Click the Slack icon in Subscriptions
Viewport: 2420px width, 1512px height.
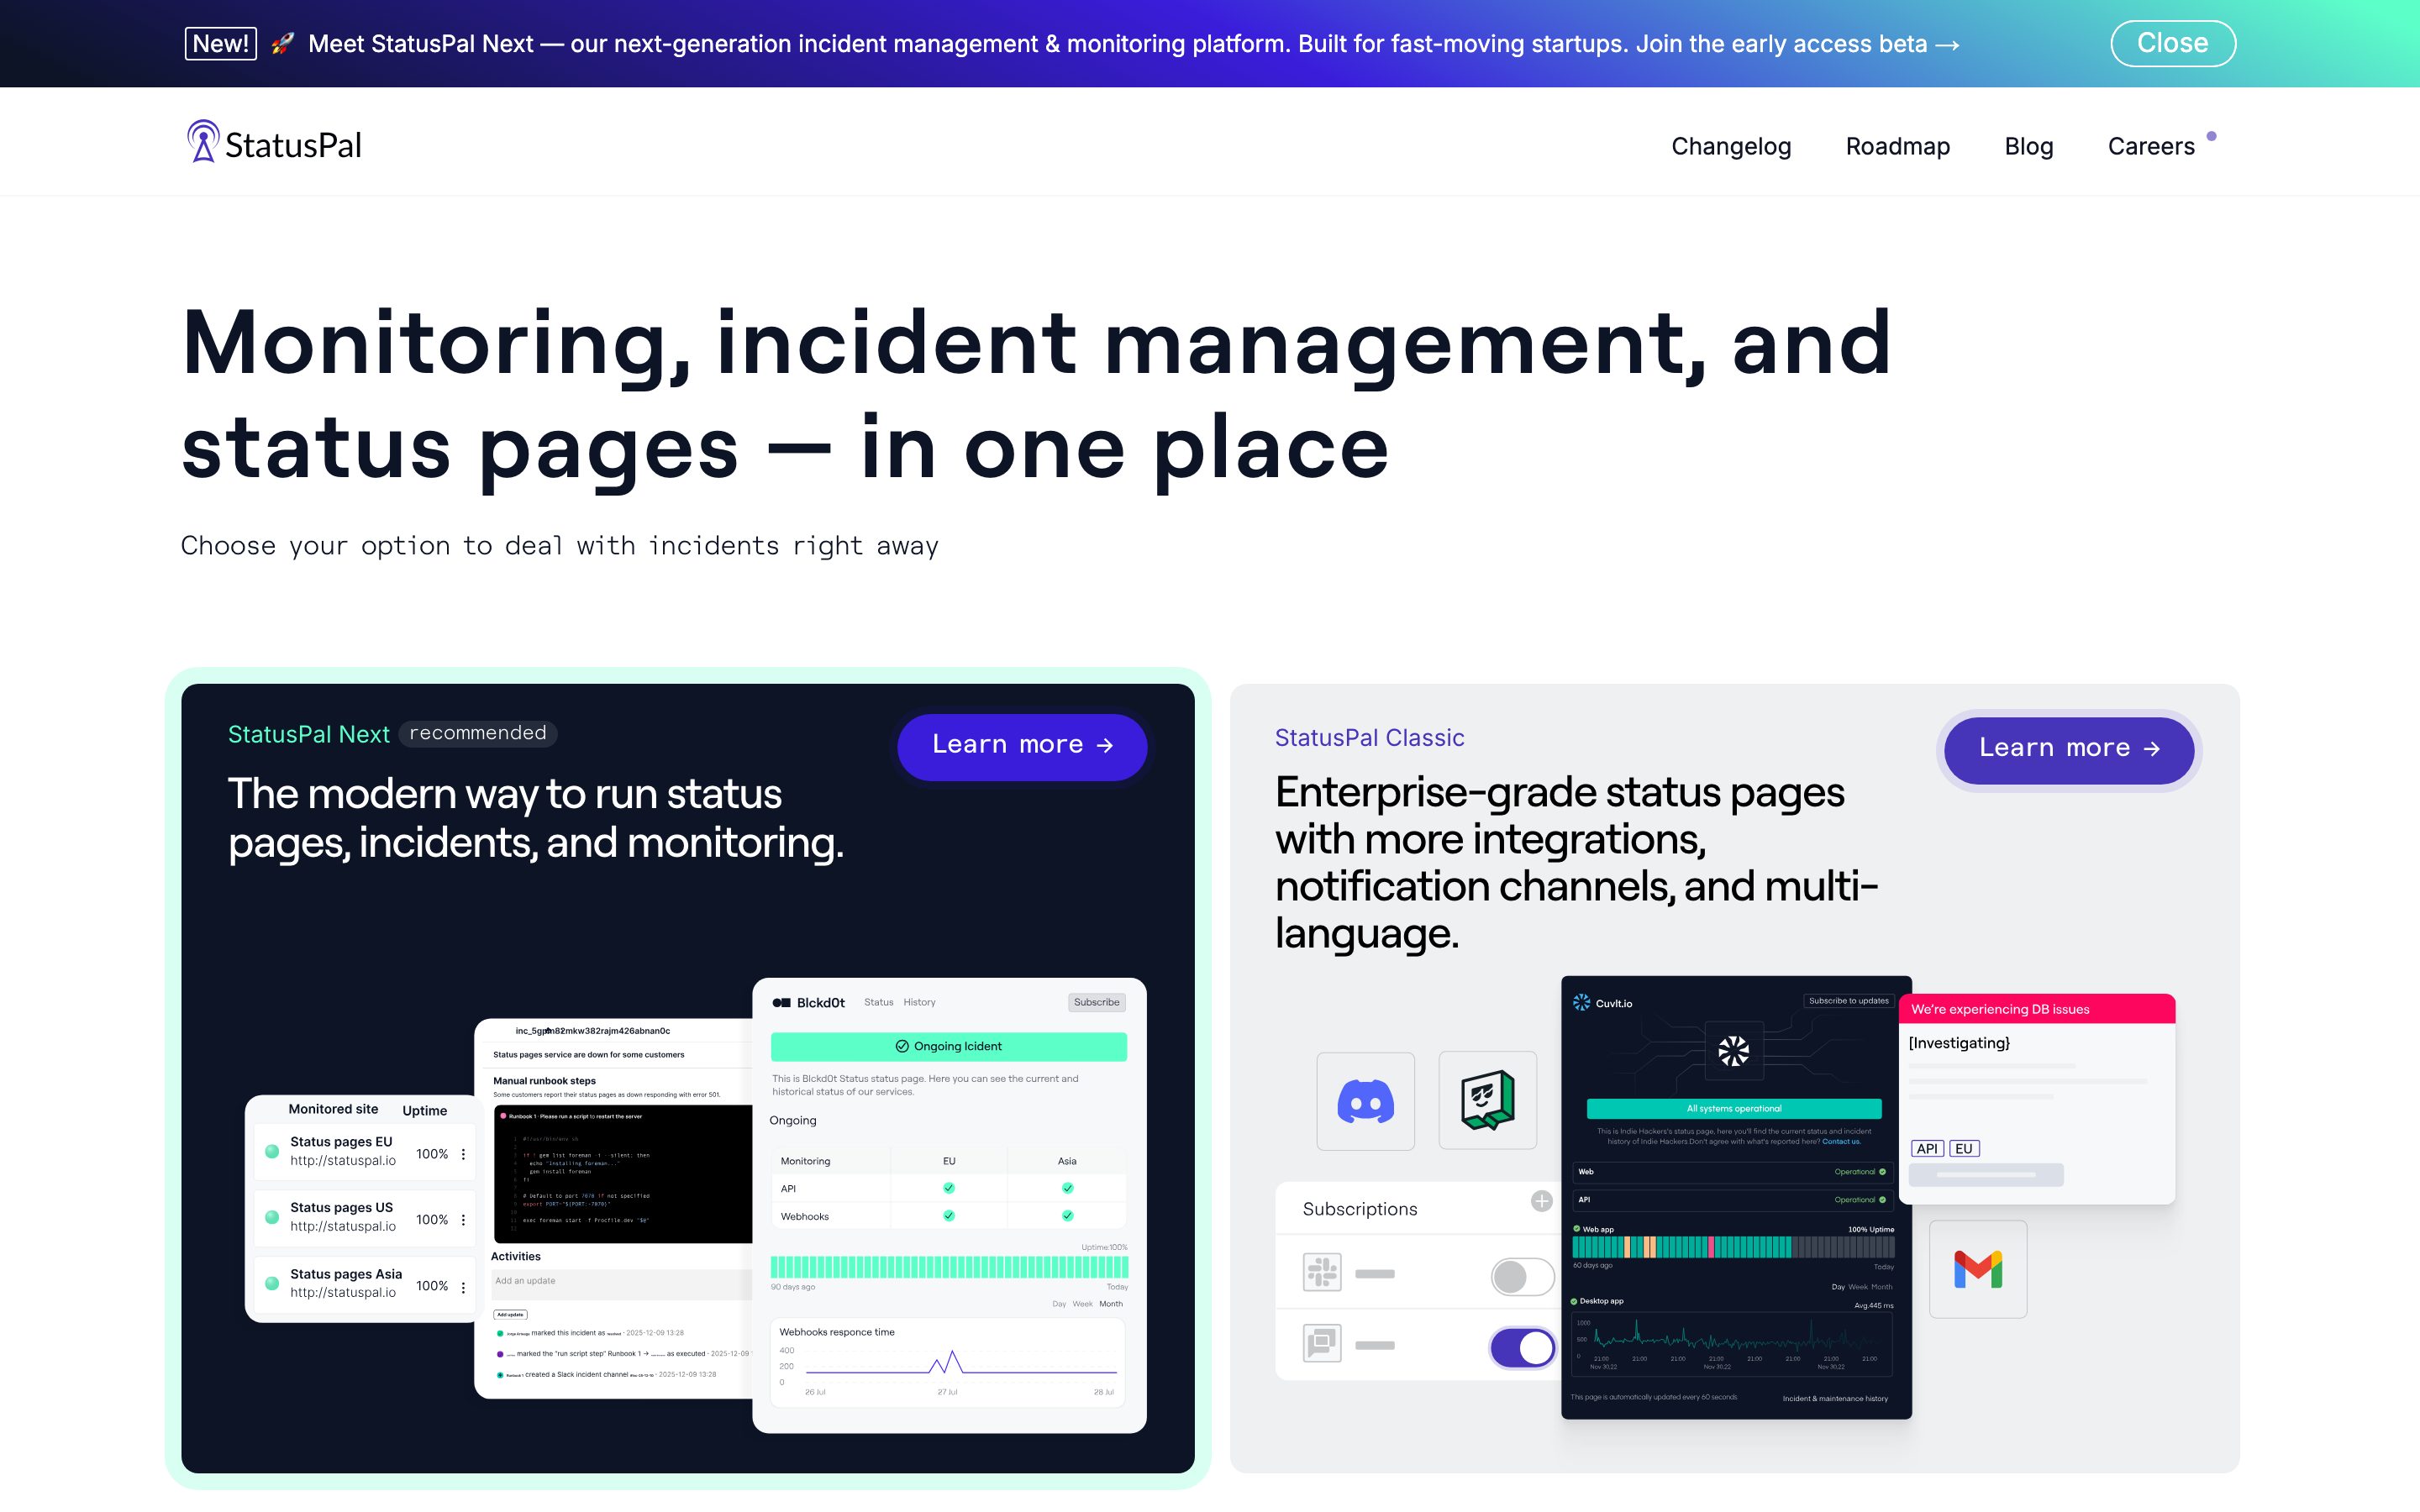pos(1321,1273)
